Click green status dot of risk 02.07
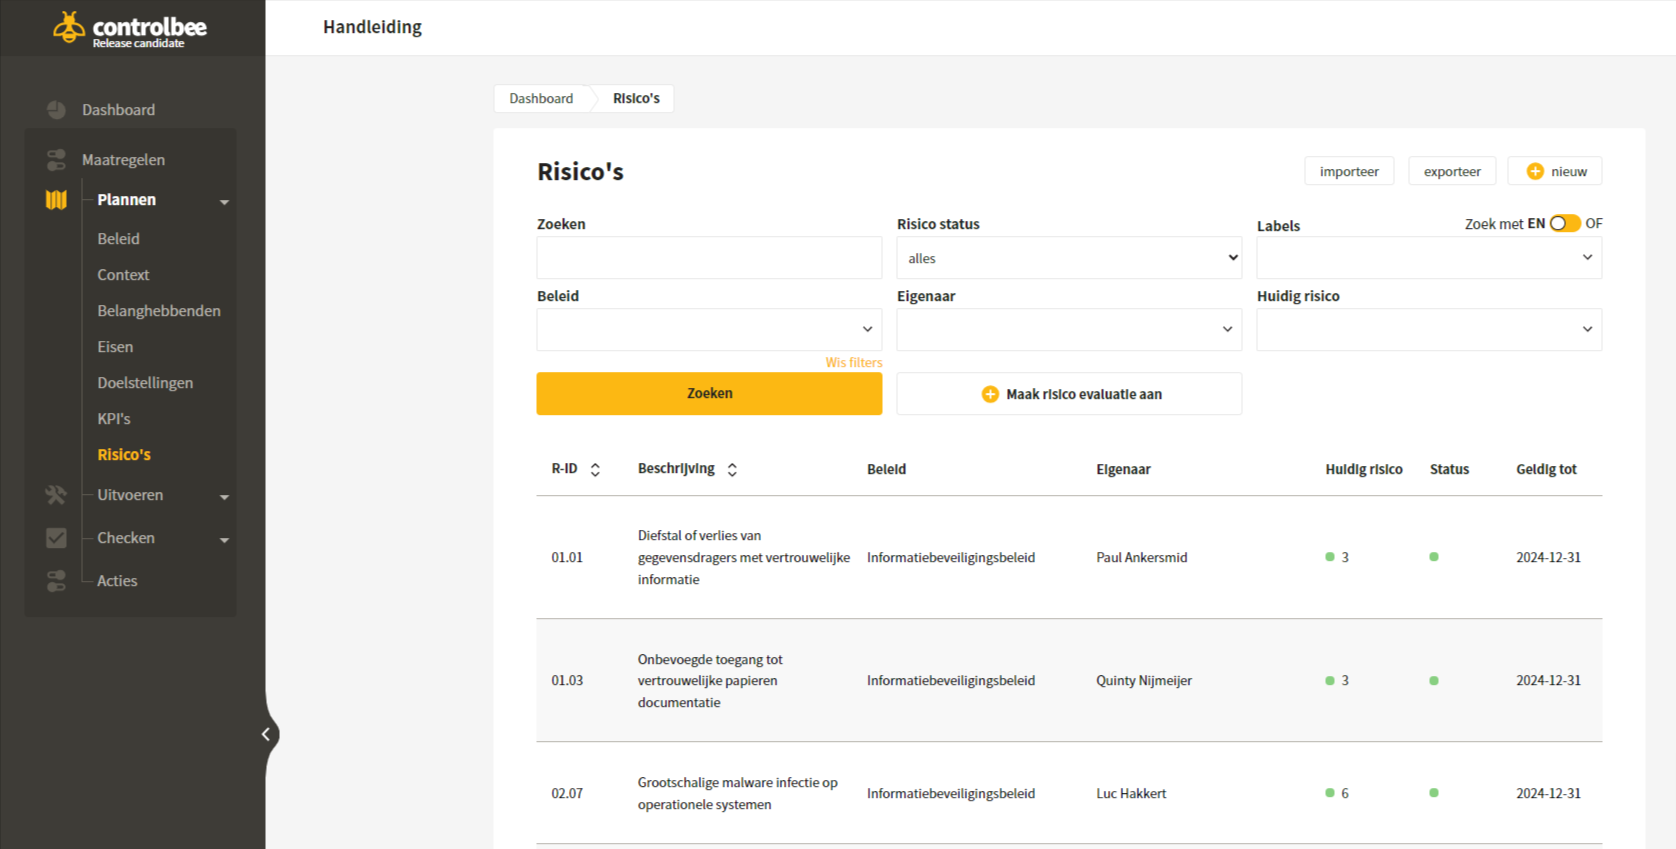The image size is (1676, 849). [1434, 793]
